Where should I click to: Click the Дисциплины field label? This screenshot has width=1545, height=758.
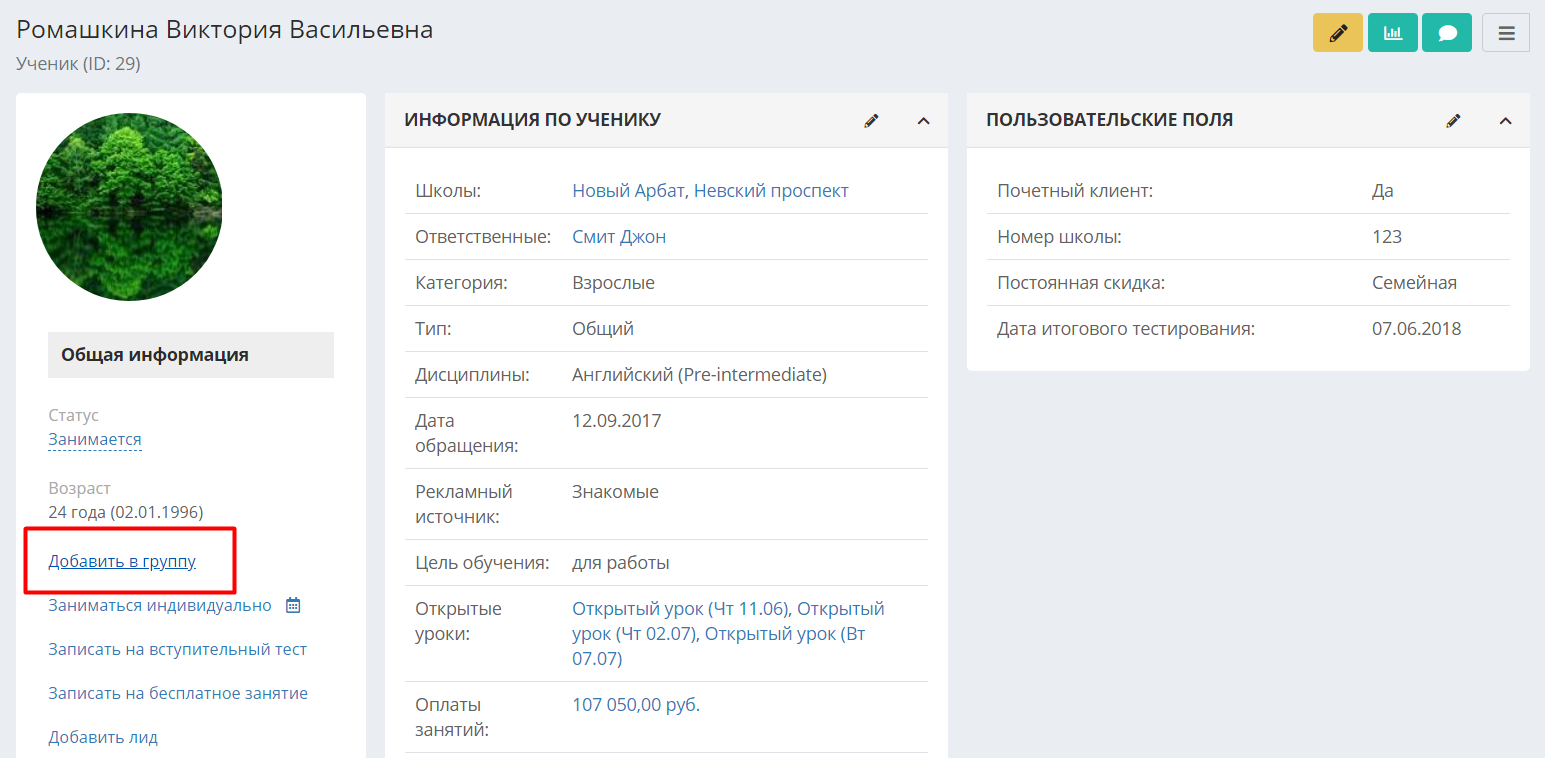click(x=472, y=374)
